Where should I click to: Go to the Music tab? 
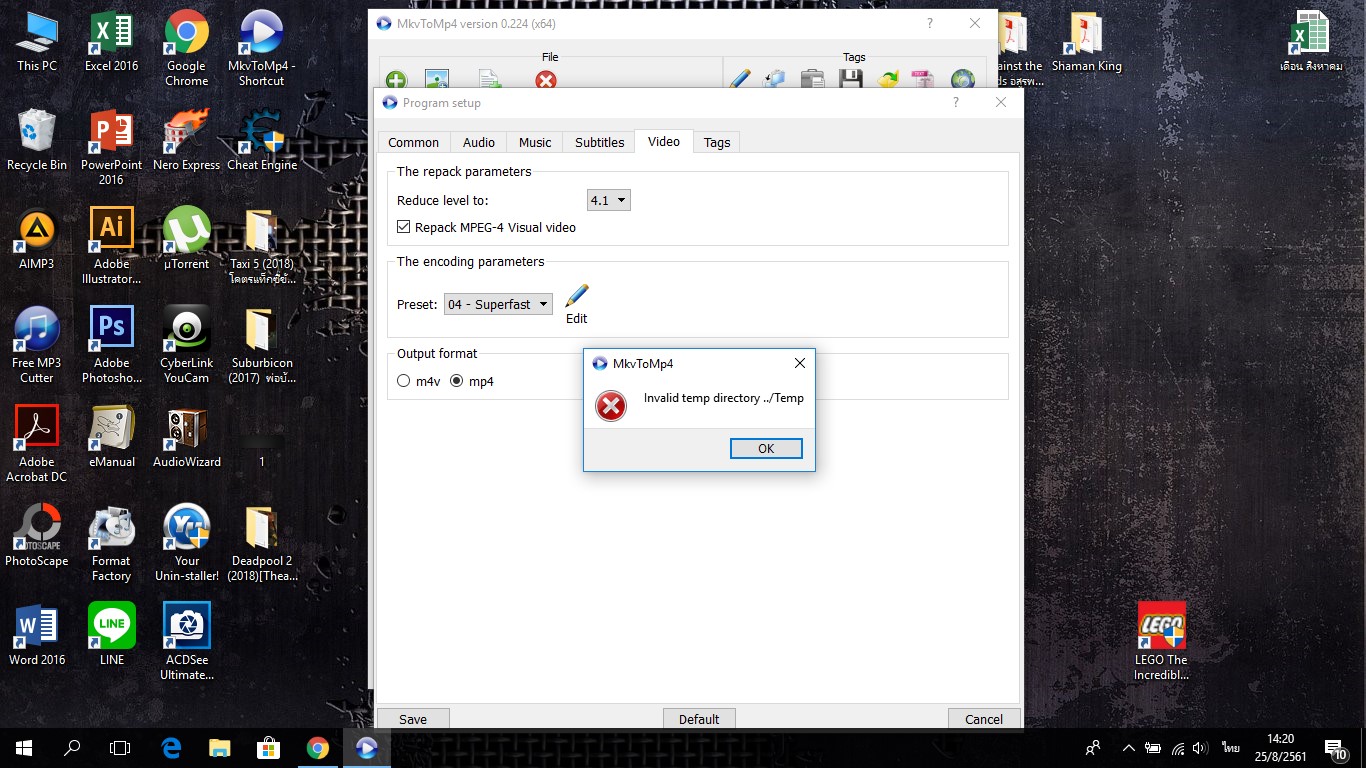click(x=535, y=142)
